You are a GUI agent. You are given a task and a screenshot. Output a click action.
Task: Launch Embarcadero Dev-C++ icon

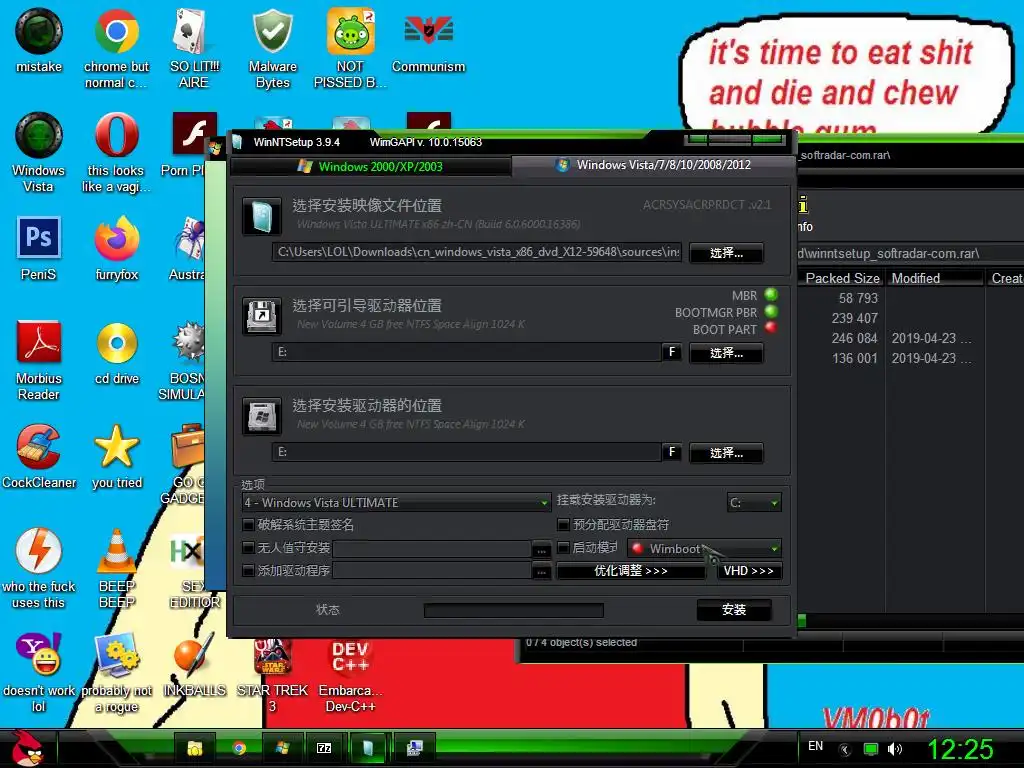[350, 675]
